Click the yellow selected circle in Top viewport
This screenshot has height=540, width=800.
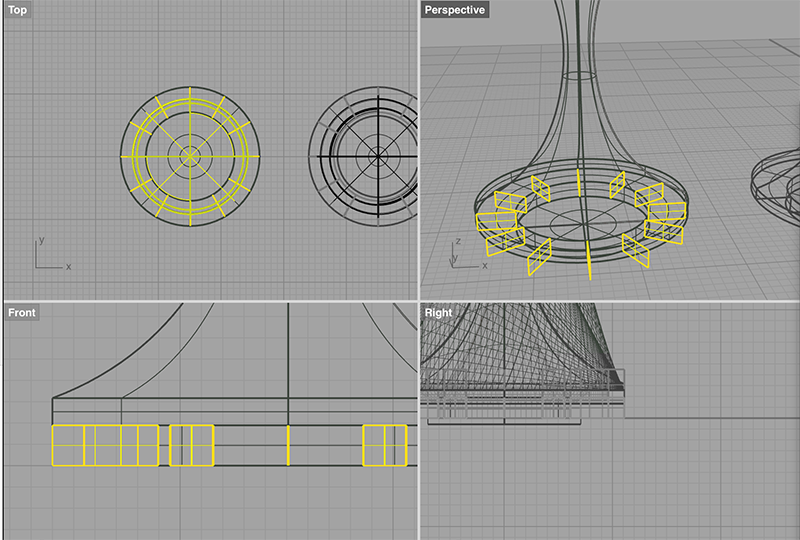[x=190, y=156]
